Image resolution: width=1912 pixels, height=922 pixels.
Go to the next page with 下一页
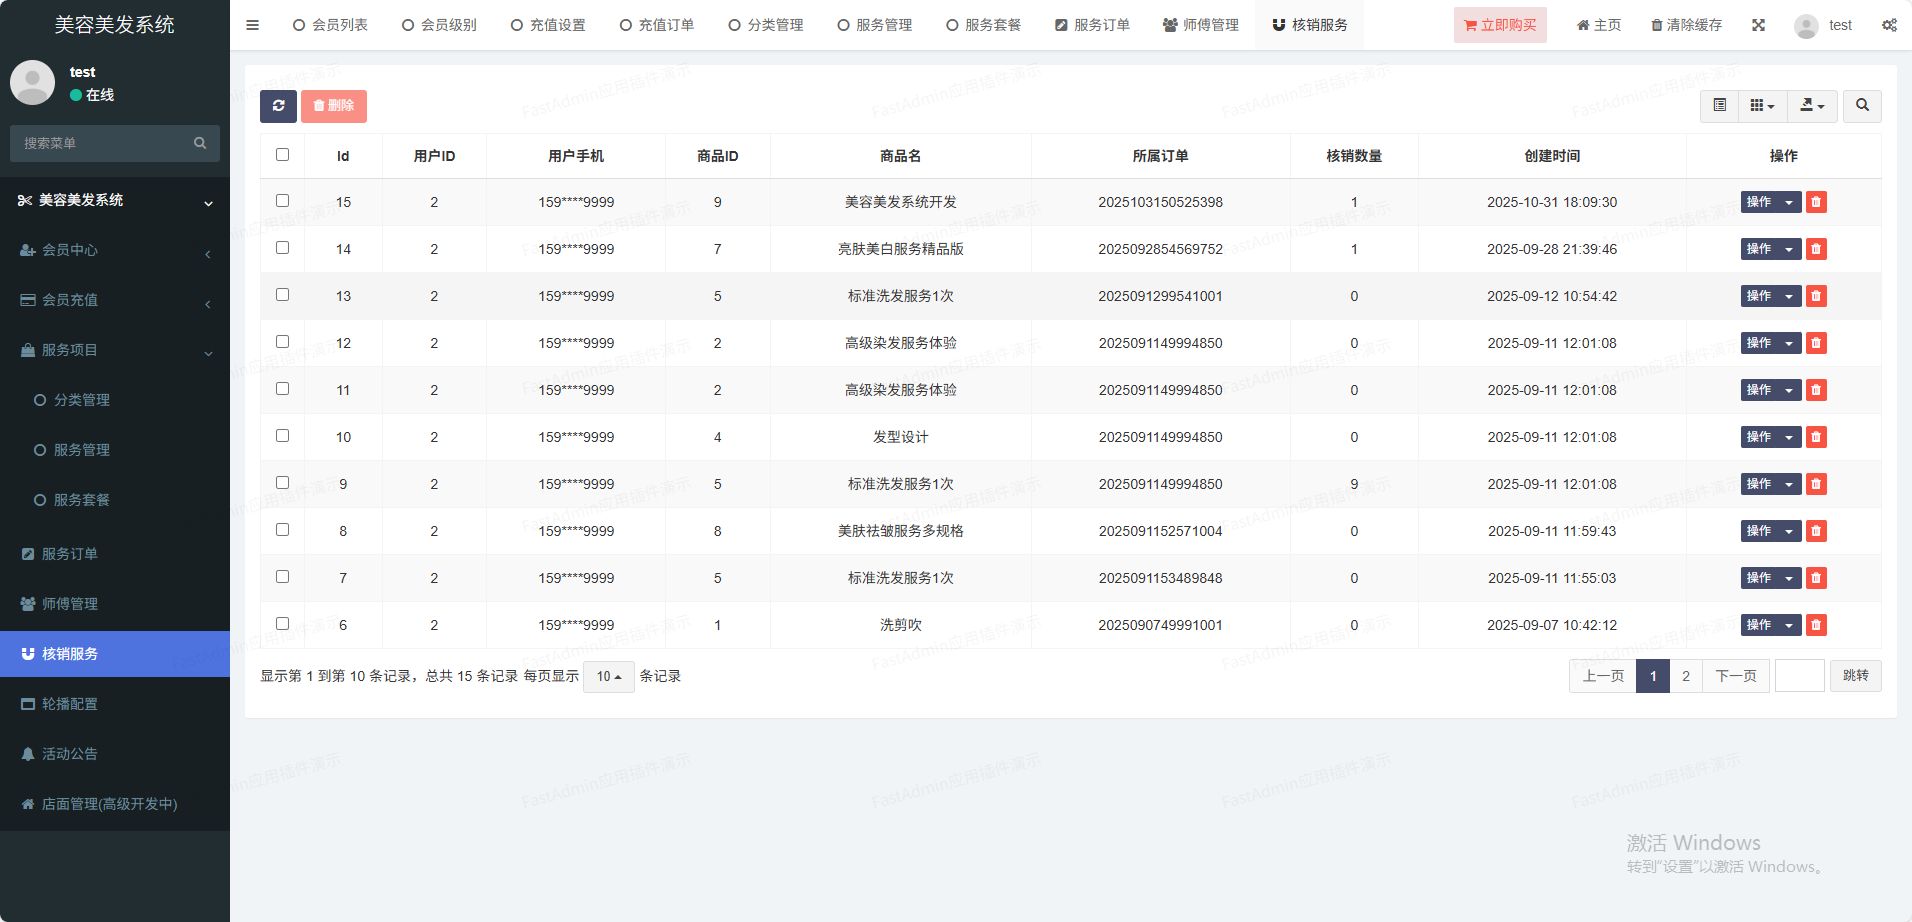[x=1735, y=676]
